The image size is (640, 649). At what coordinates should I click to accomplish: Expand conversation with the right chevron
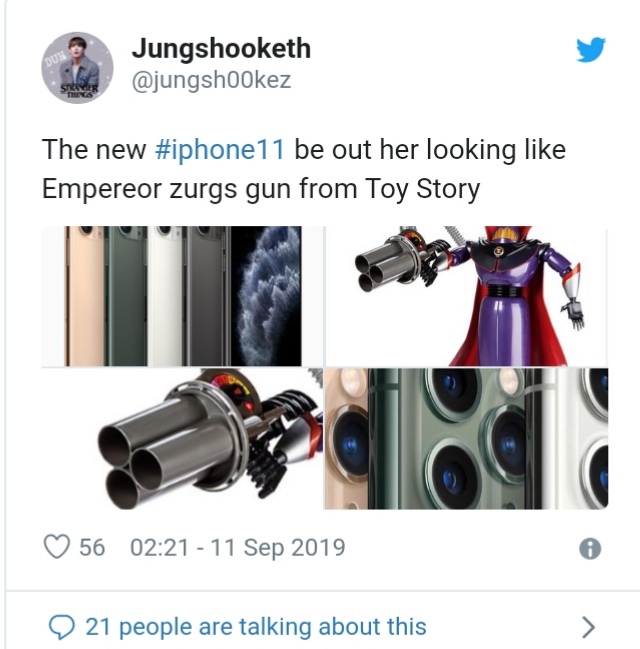(589, 627)
